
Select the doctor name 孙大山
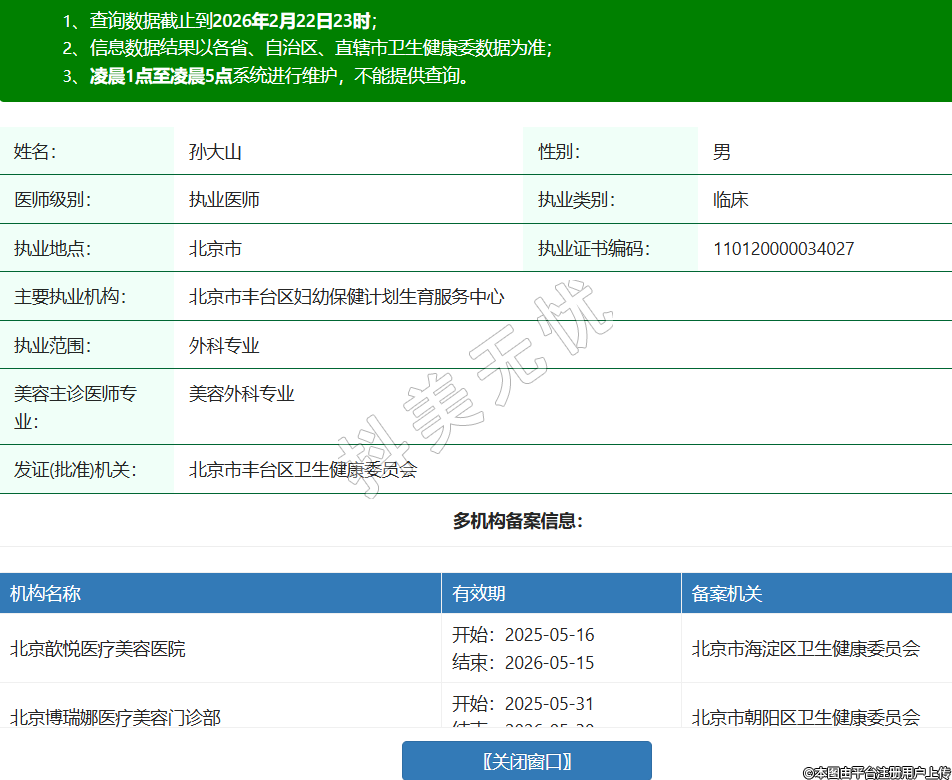[x=215, y=152]
